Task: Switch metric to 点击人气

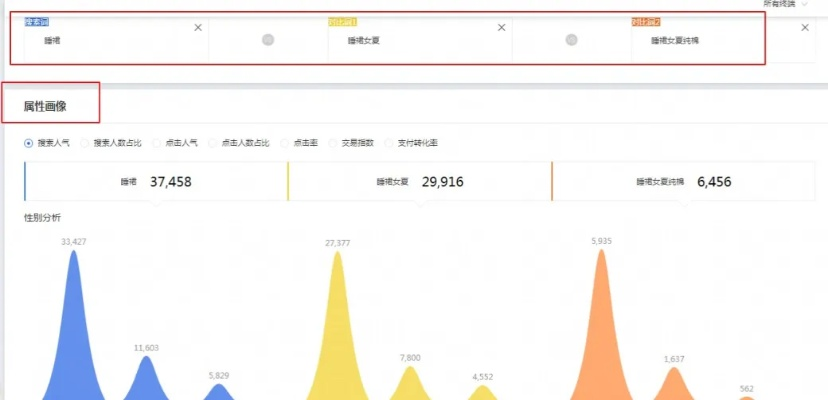Action: pyautogui.click(x=157, y=143)
